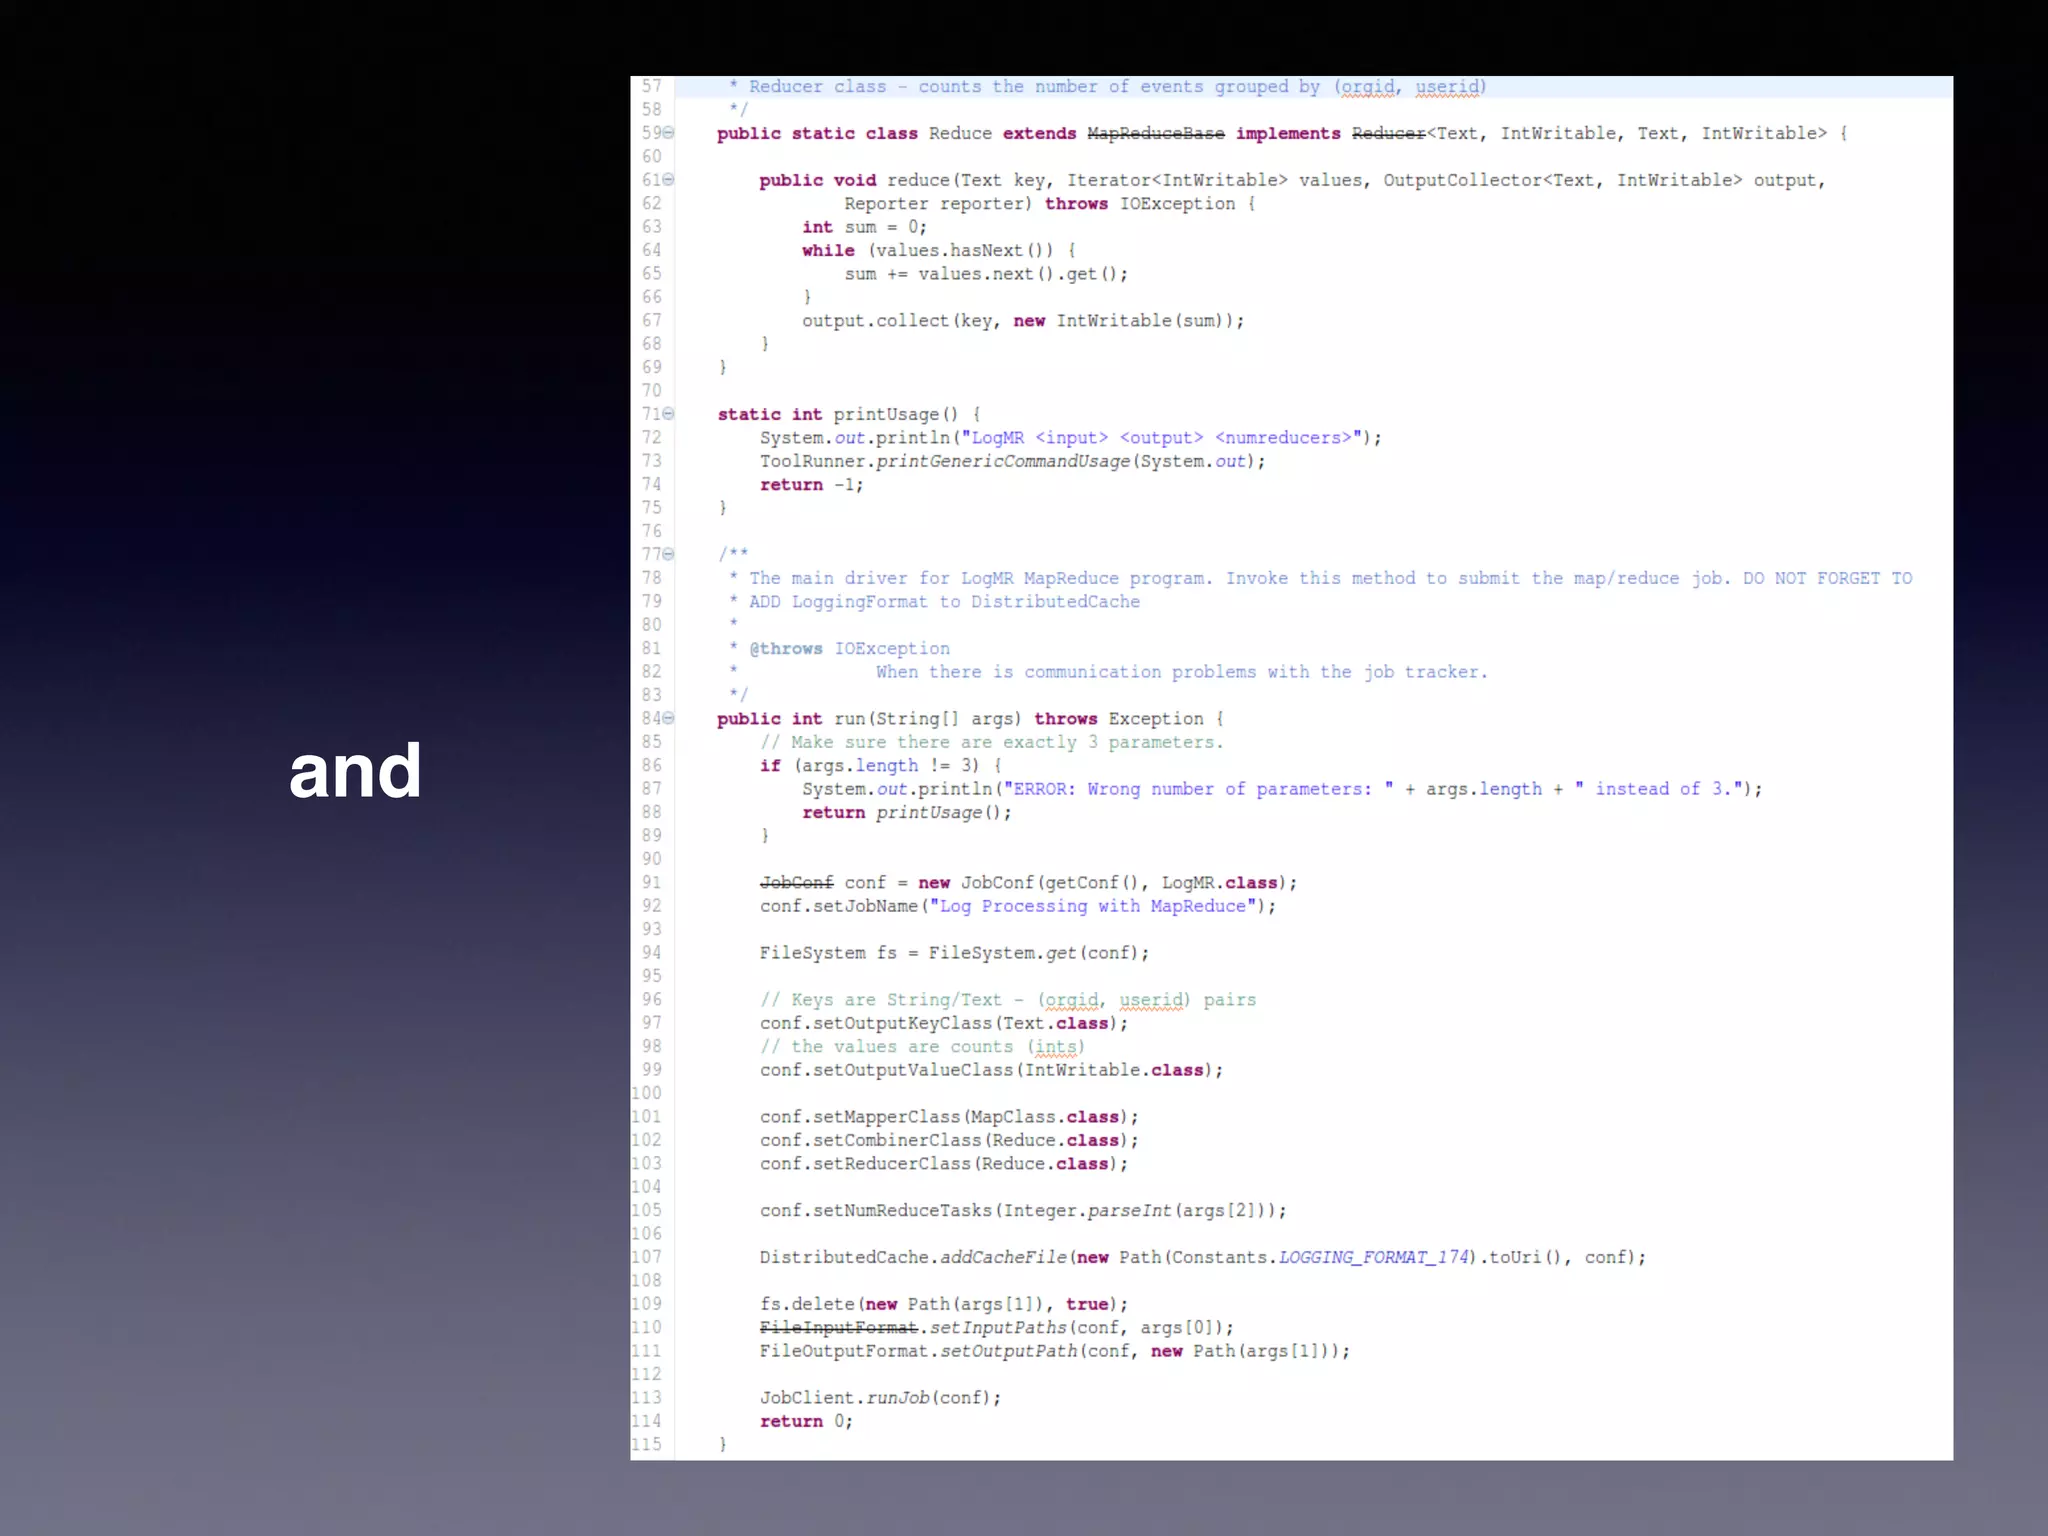Click the LOGGING_FORMAT_174 constant
Viewport: 2048px width, 1536px height.
click(x=1374, y=1257)
